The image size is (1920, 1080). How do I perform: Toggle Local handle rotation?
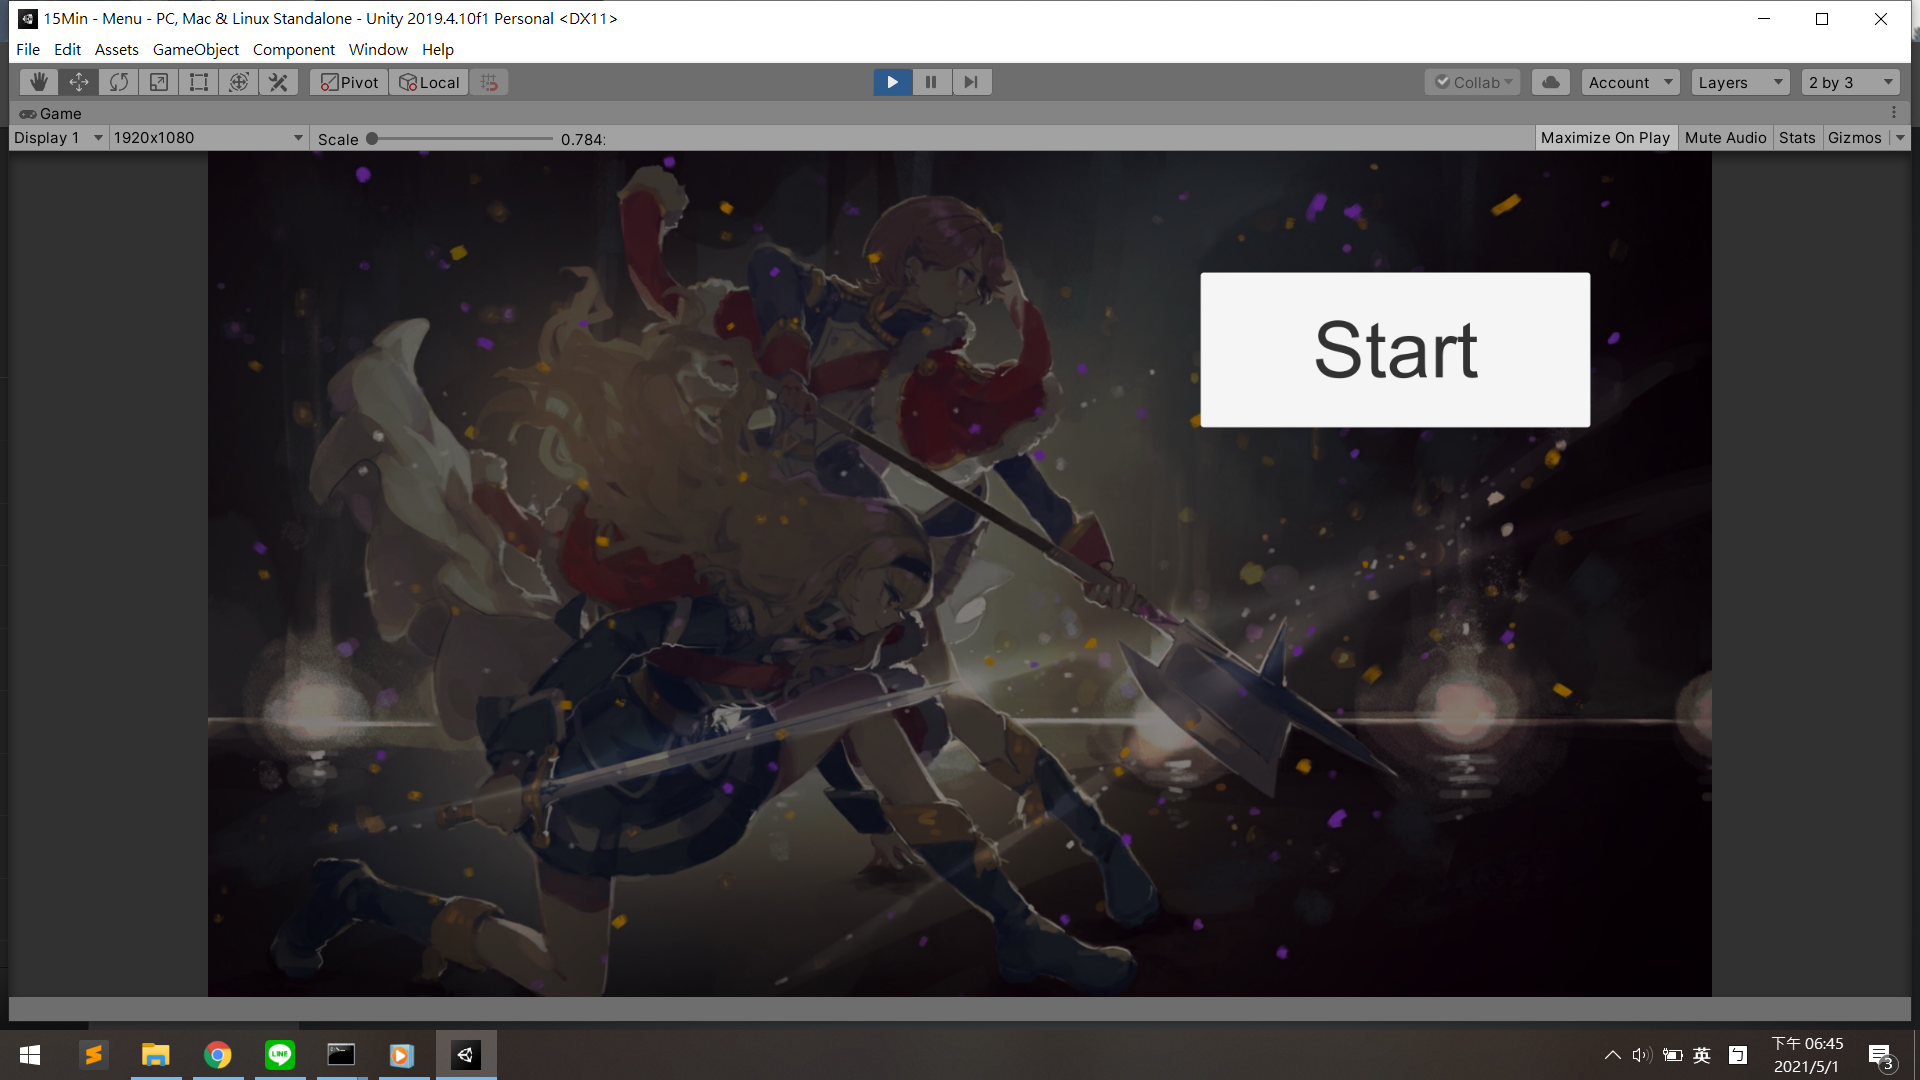tap(429, 82)
